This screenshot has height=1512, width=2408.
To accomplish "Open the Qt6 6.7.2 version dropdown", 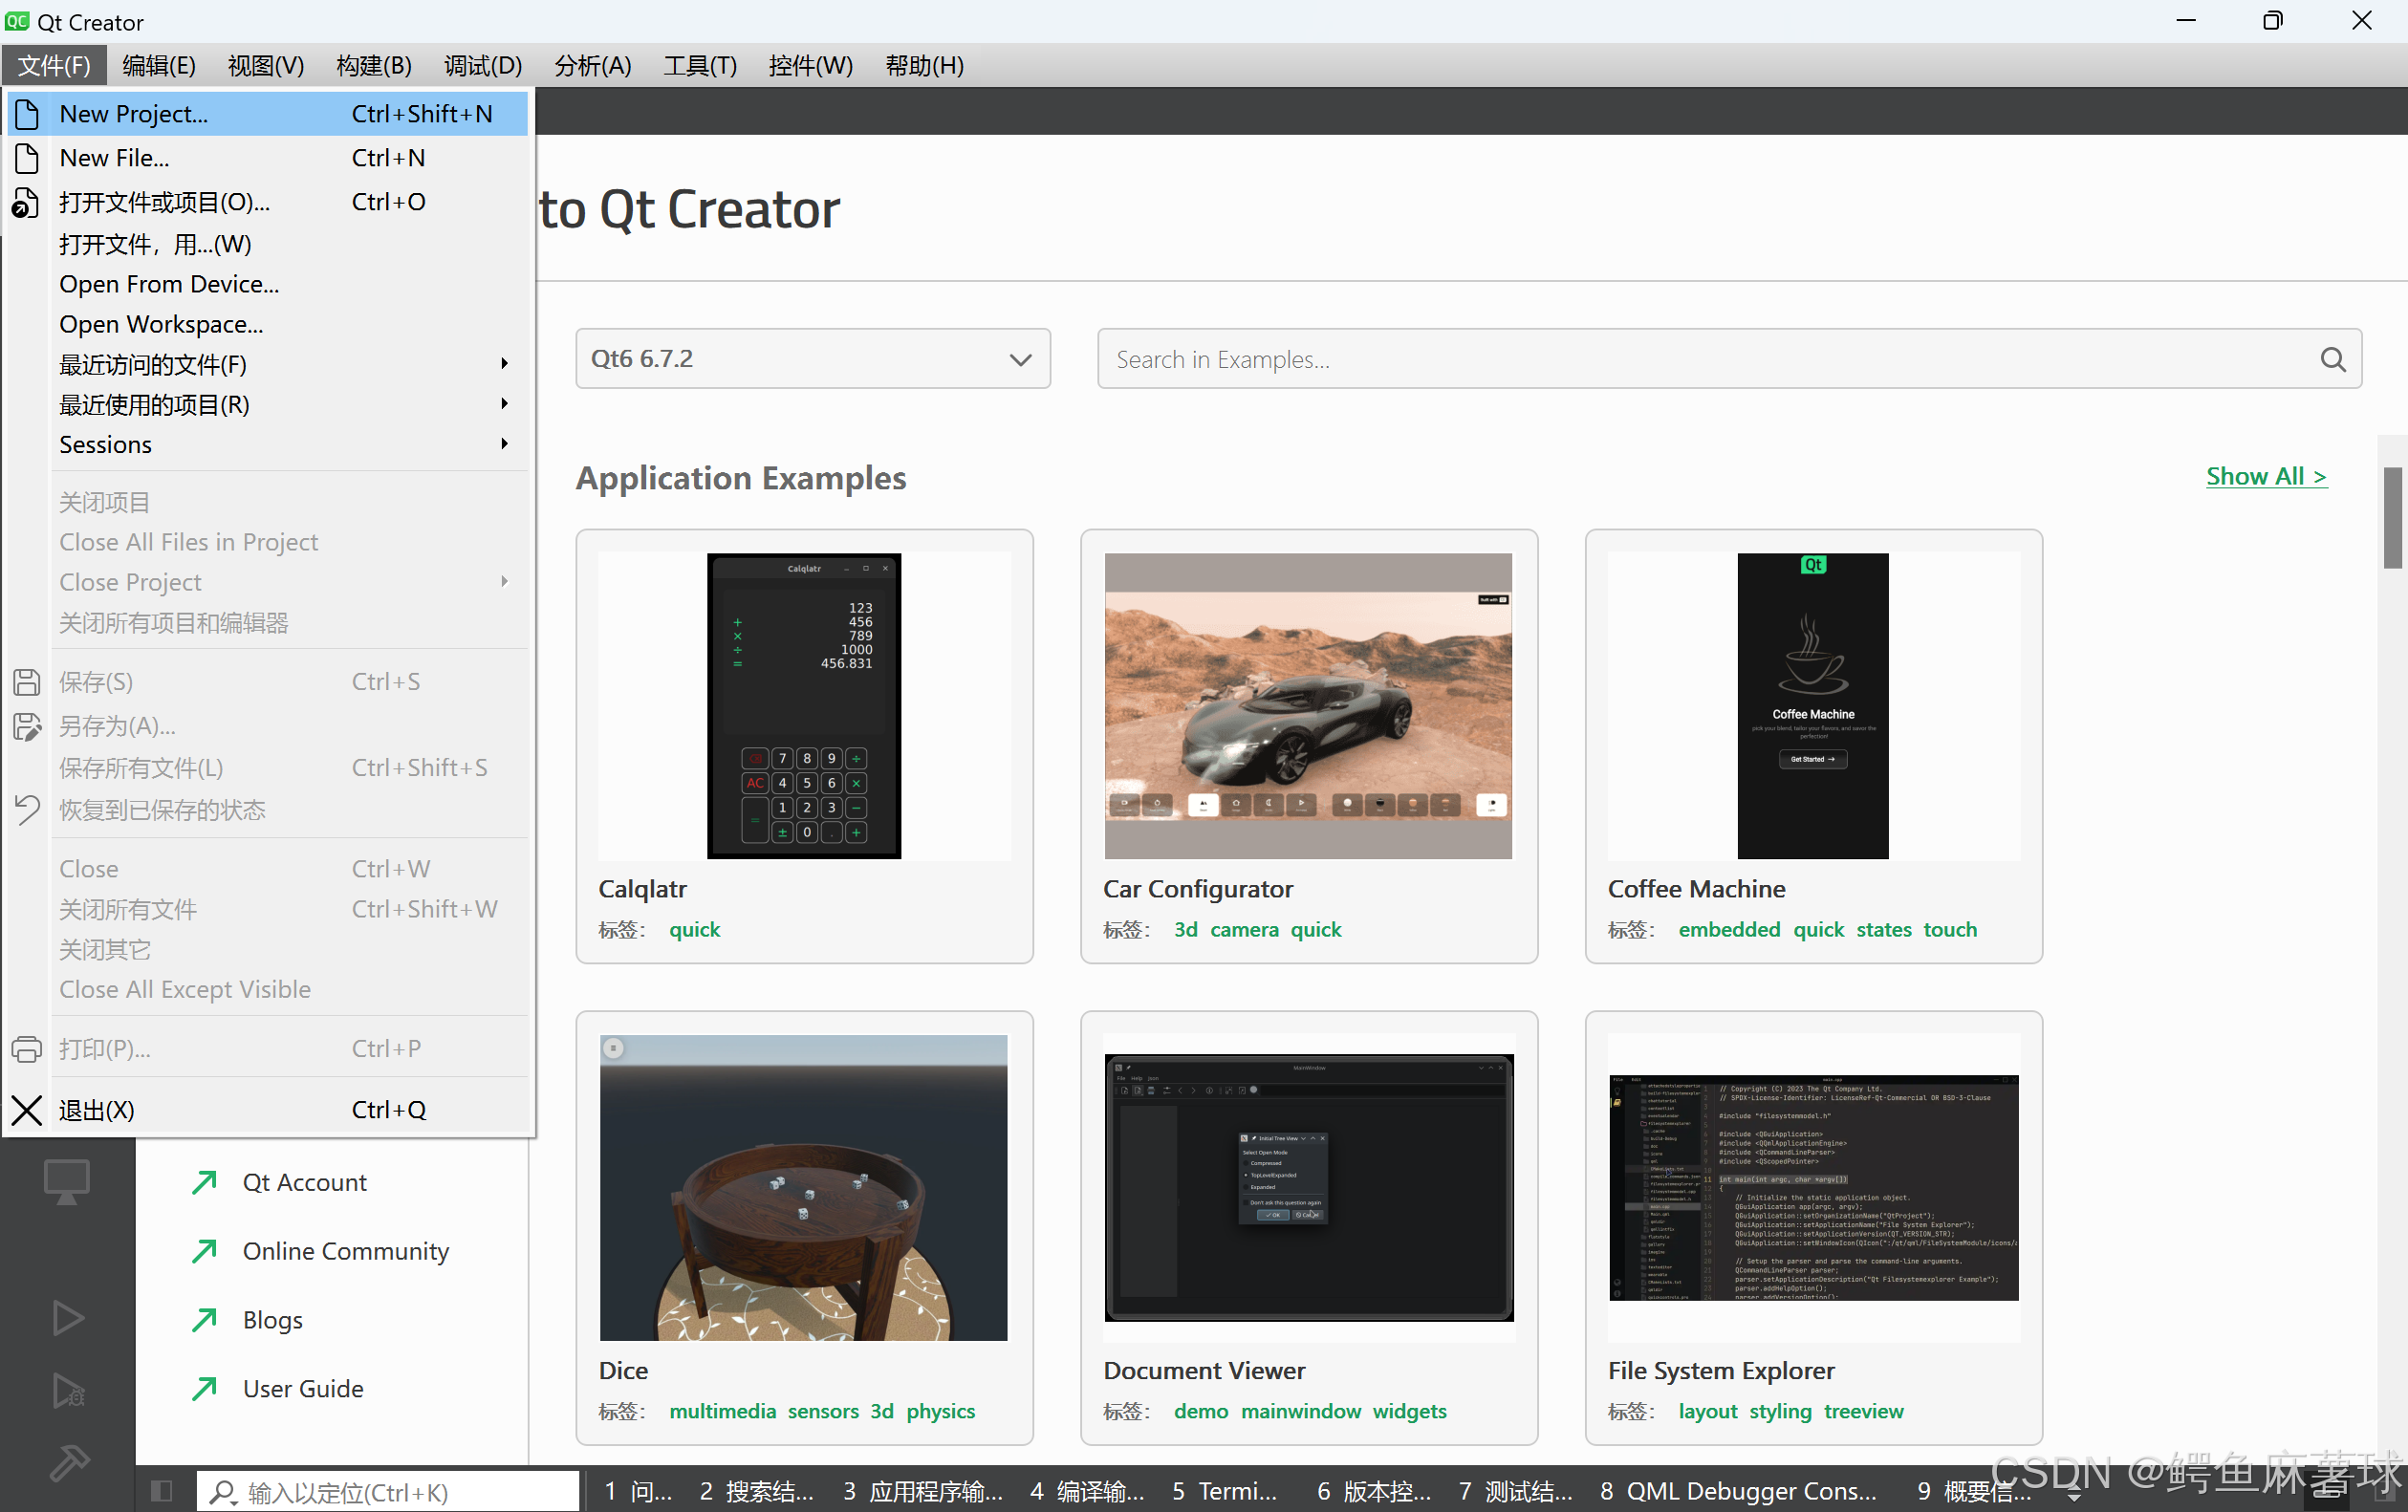I will pos(812,358).
